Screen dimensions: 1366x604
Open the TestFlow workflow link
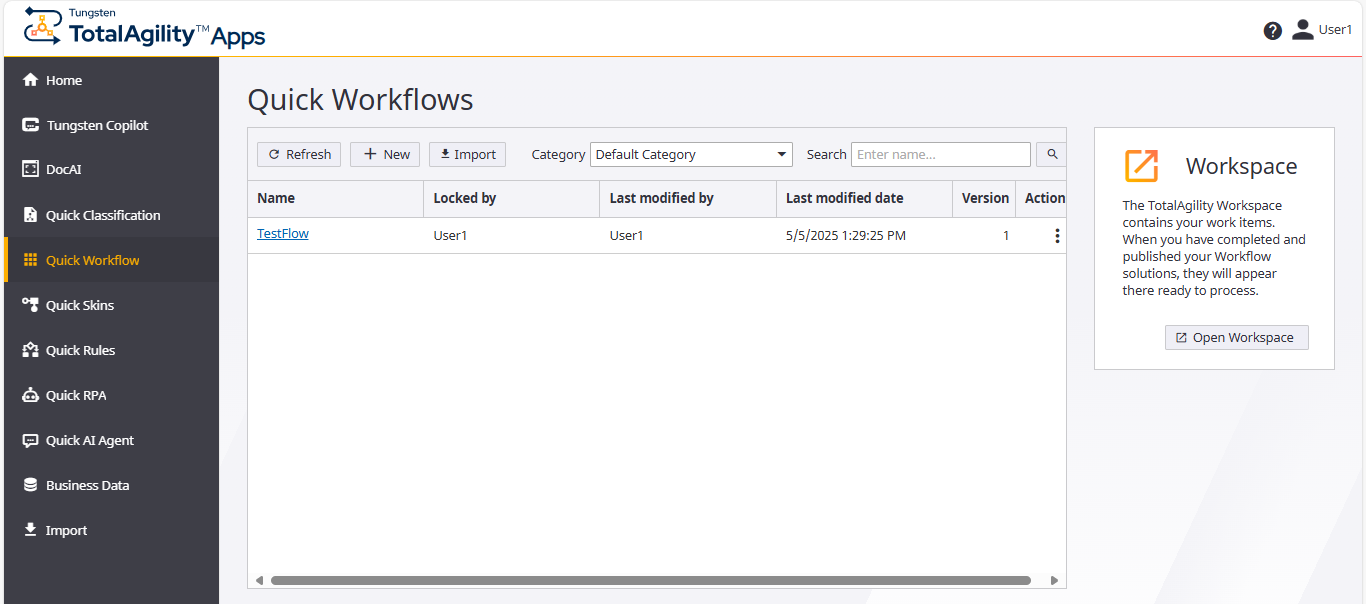[x=282, y=233]
